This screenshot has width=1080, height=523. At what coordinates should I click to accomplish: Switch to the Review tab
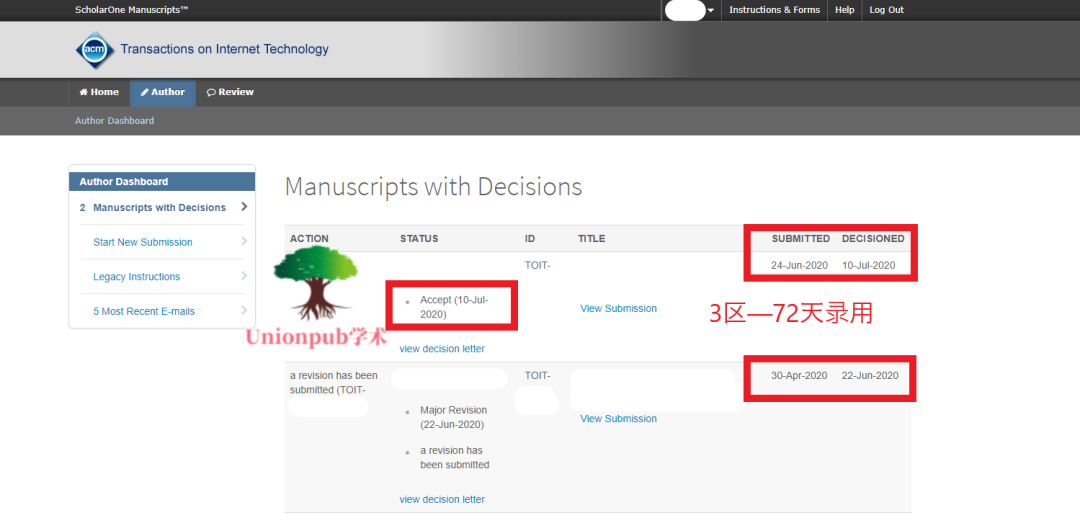(x=230, y=92)
